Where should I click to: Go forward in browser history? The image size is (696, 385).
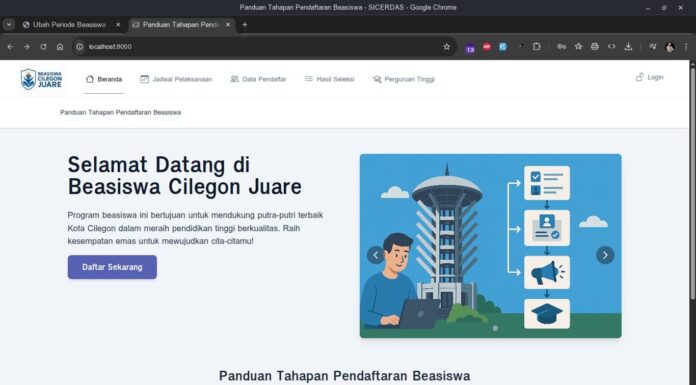pos(27,47)
